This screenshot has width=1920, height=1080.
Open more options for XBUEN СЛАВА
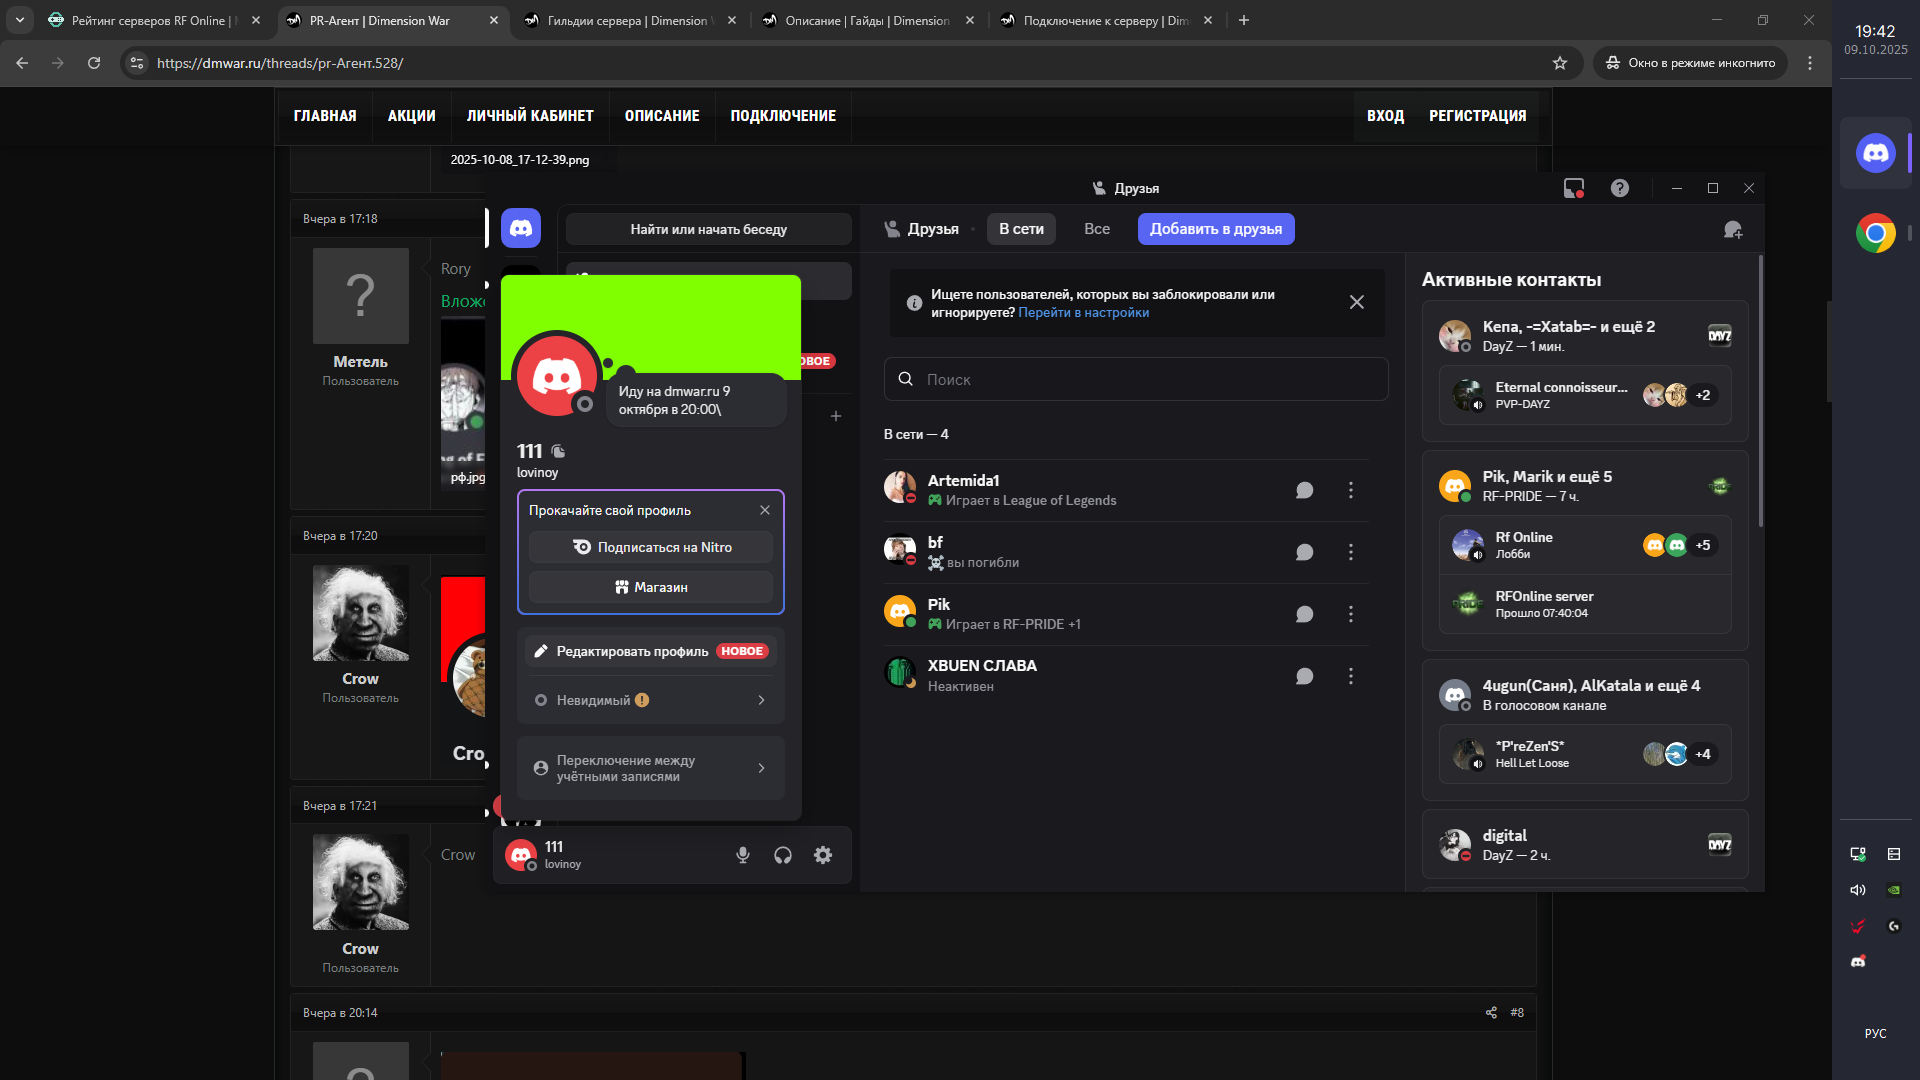point(1351,676)
